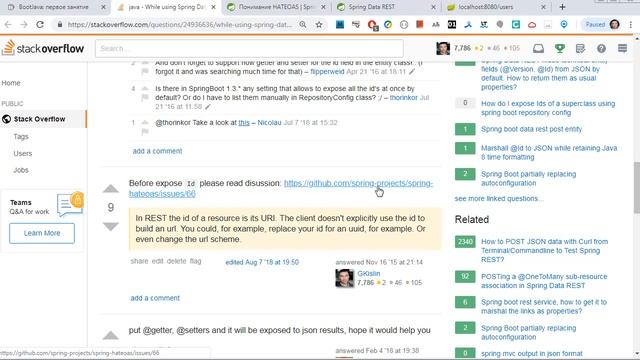Open flipperweid user link
The height and width of the screenshot is (360, 640).
pyautogui.click(x=327, y=71)
